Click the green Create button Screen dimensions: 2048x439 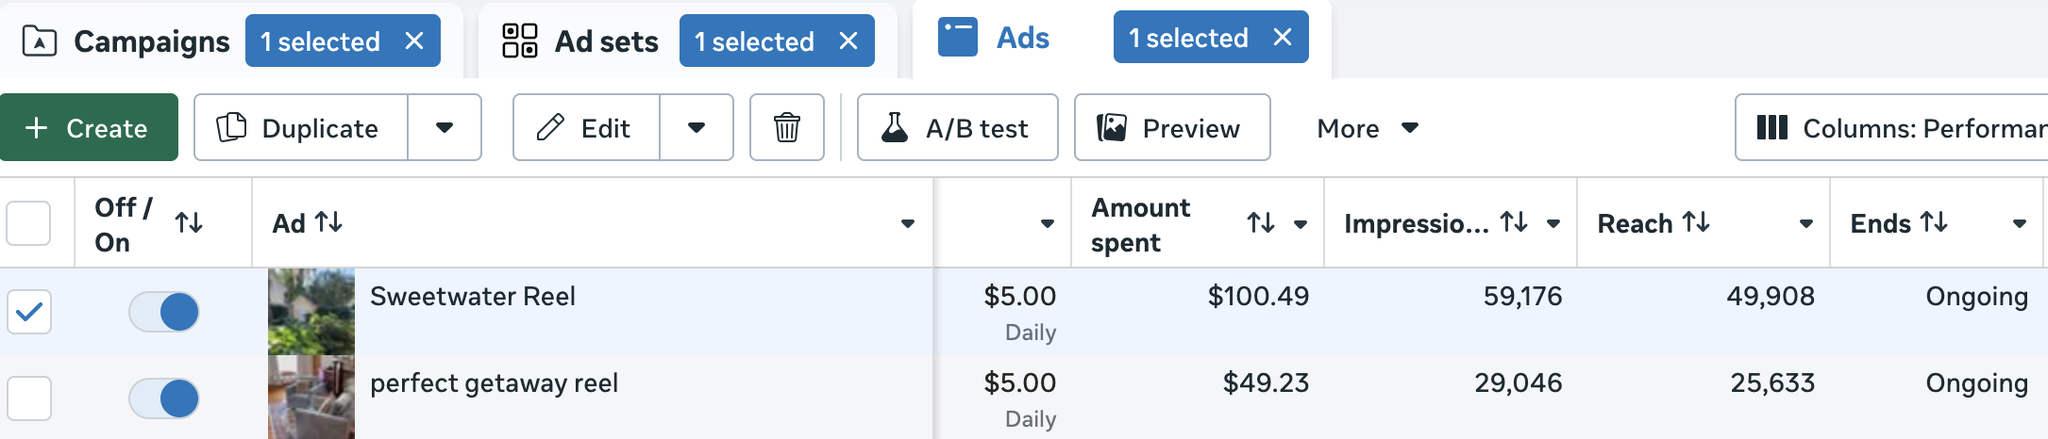(88, 128)
